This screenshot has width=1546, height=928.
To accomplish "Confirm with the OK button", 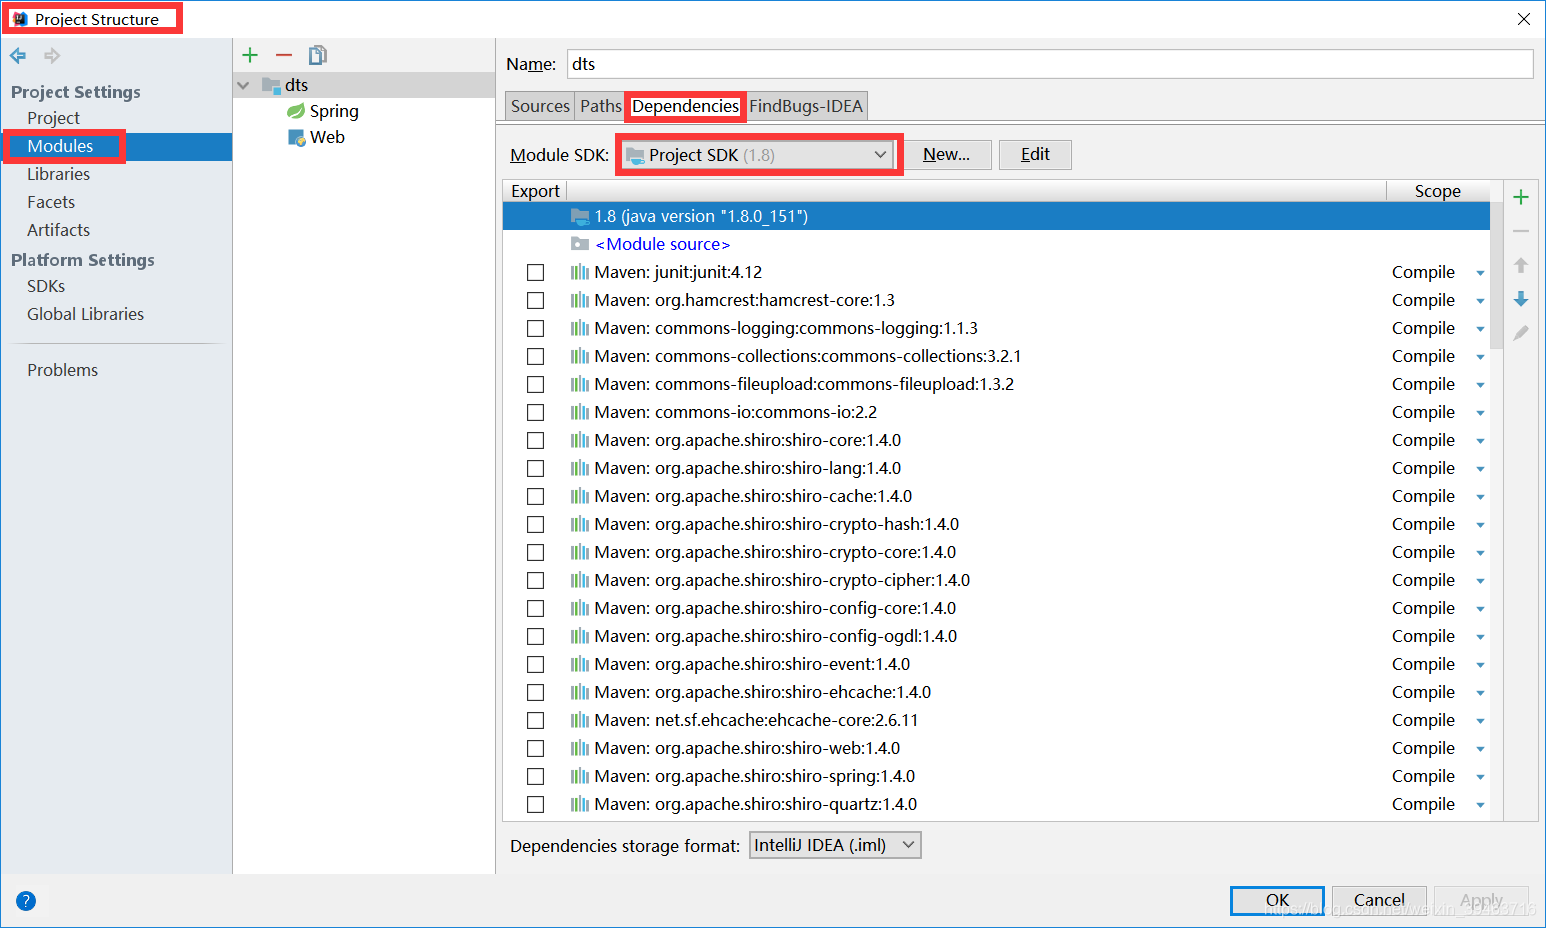I will tap(1277, 900).
